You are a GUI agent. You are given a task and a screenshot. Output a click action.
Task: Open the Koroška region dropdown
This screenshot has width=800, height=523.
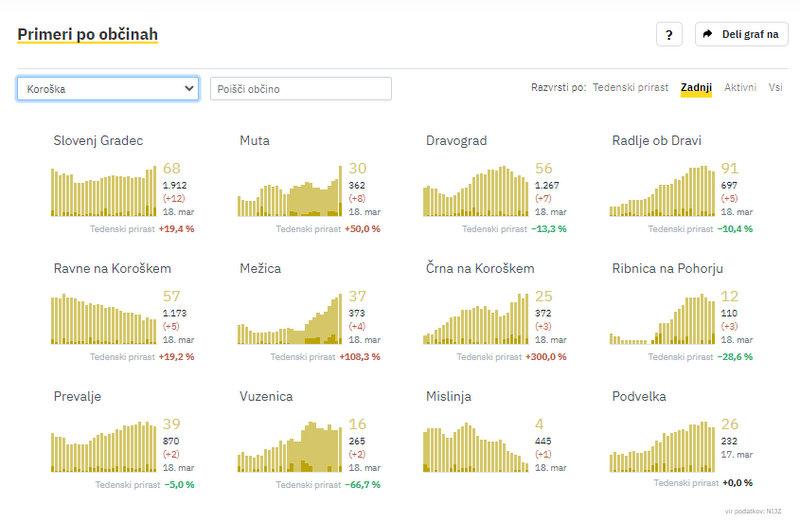point(108,89)
